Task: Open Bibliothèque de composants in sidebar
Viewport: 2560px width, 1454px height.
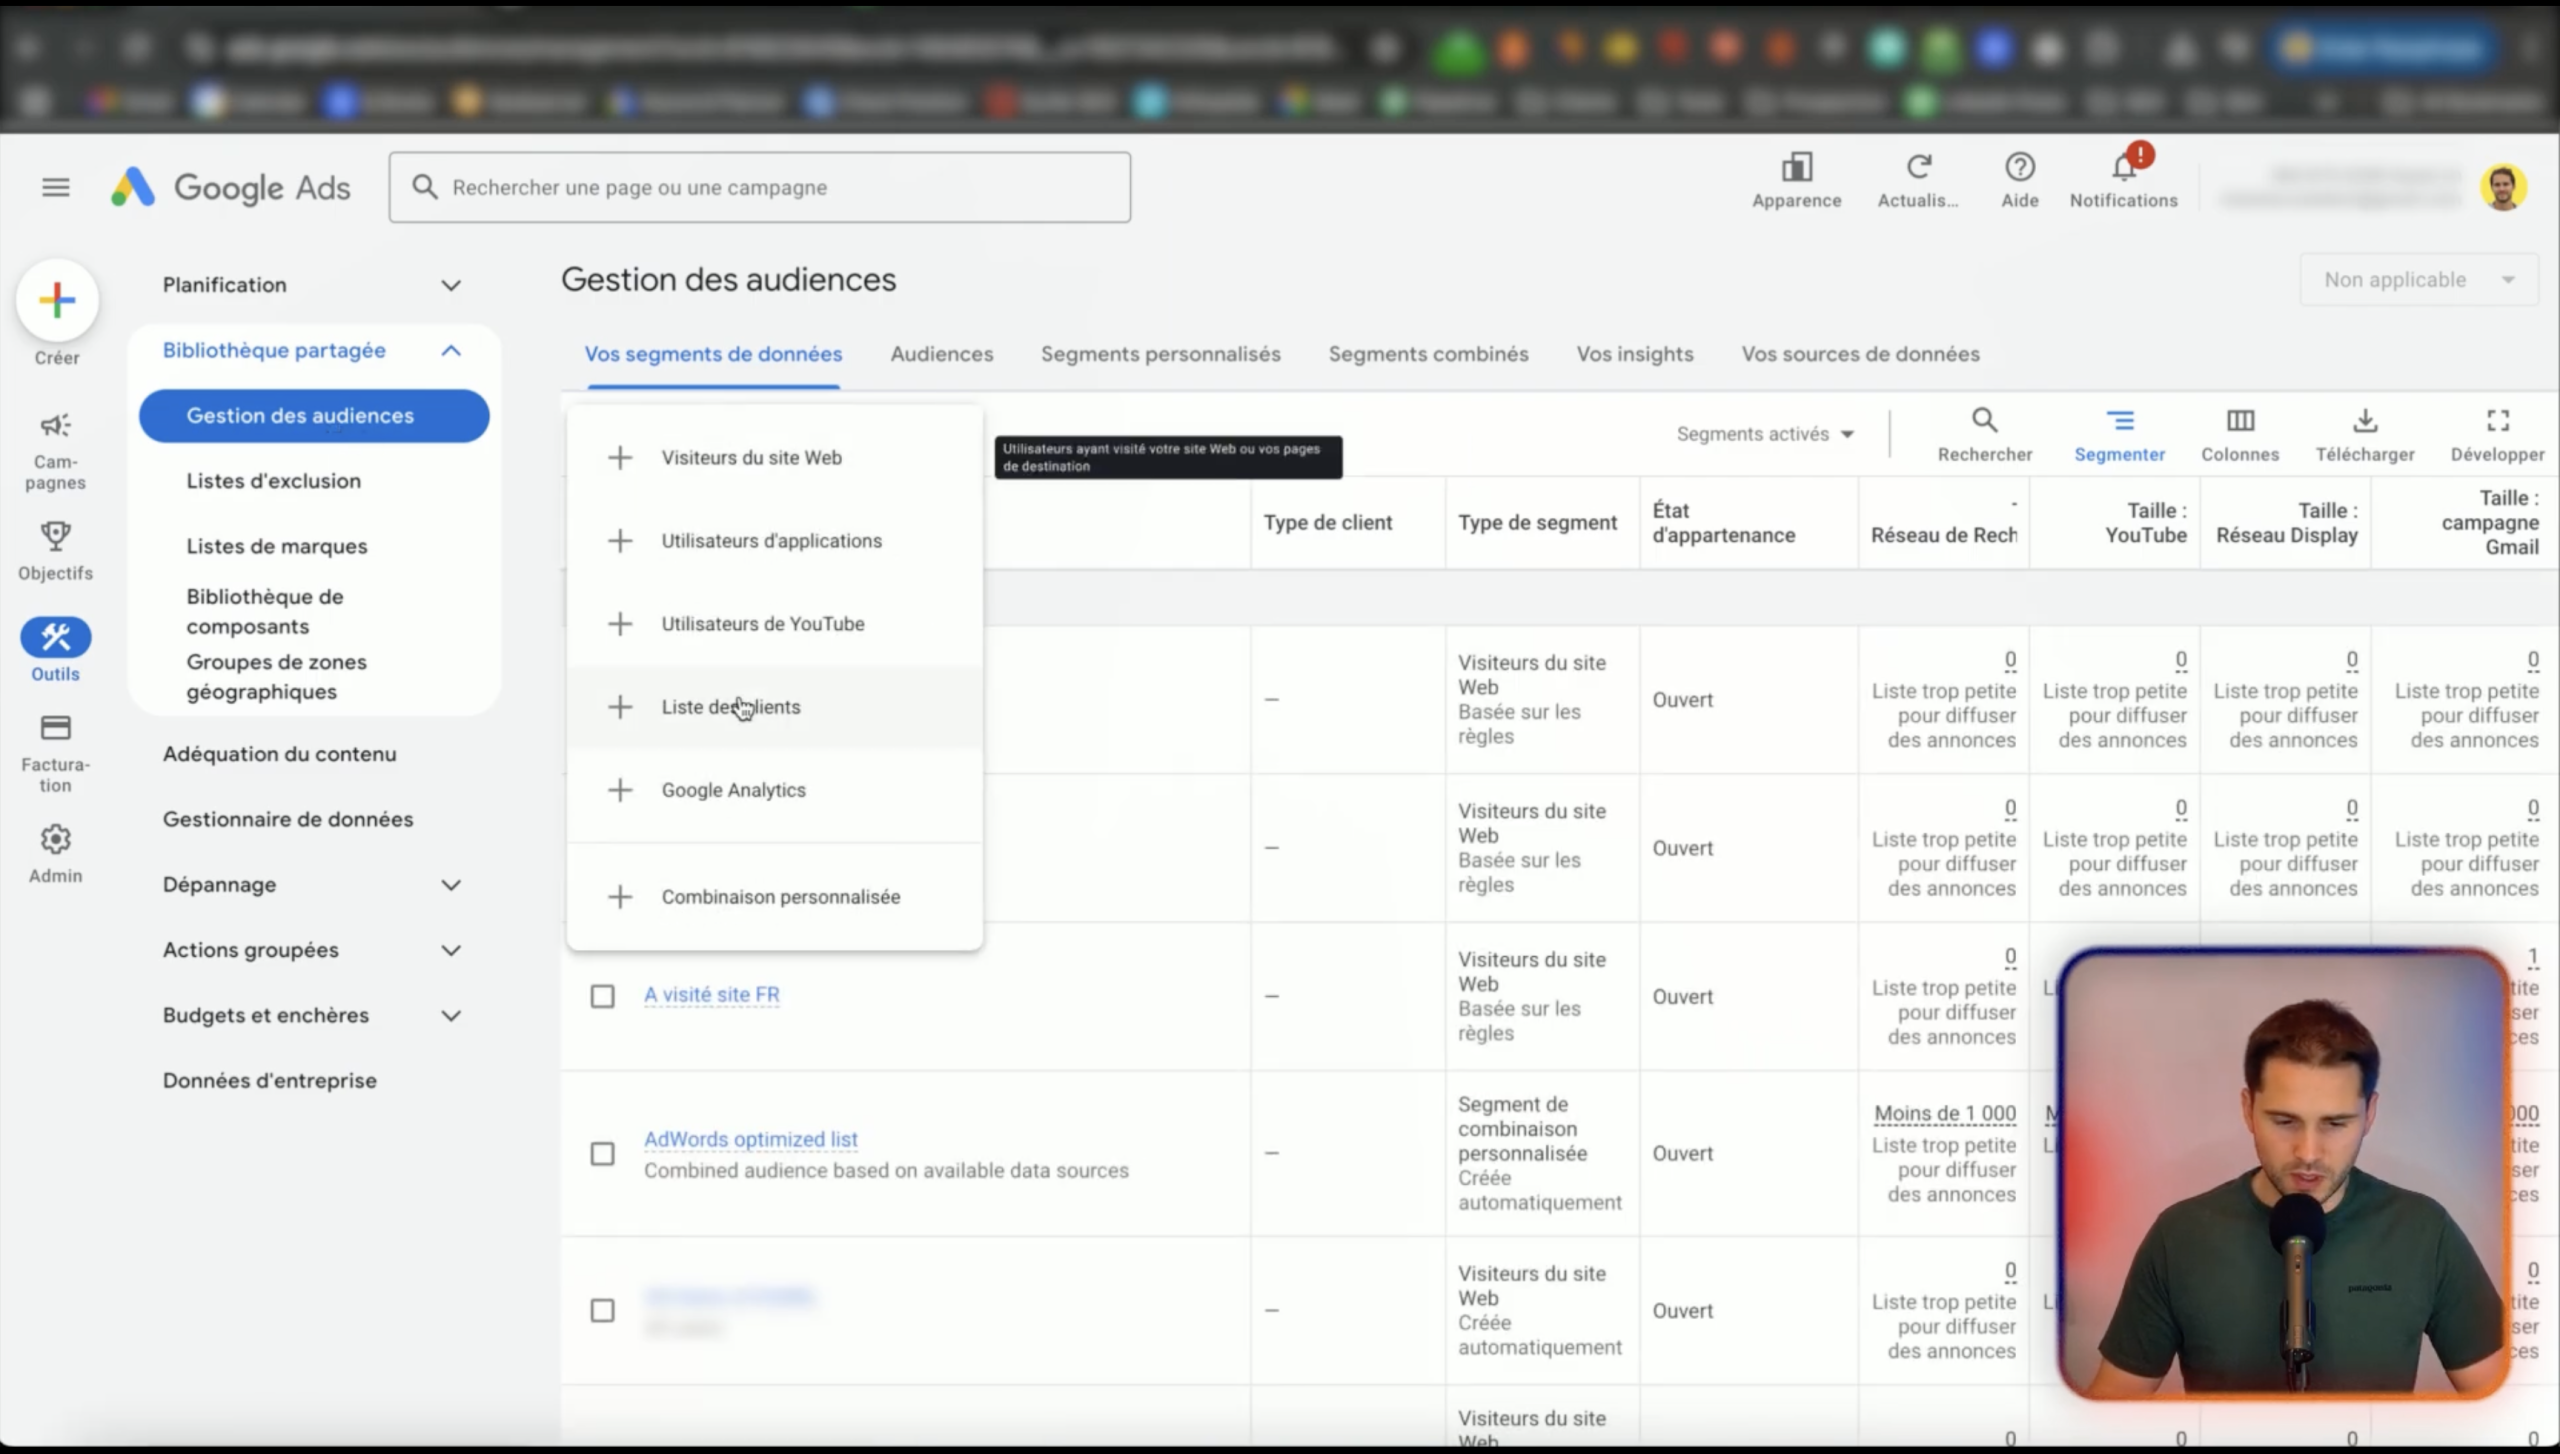Action: [264, 611]
